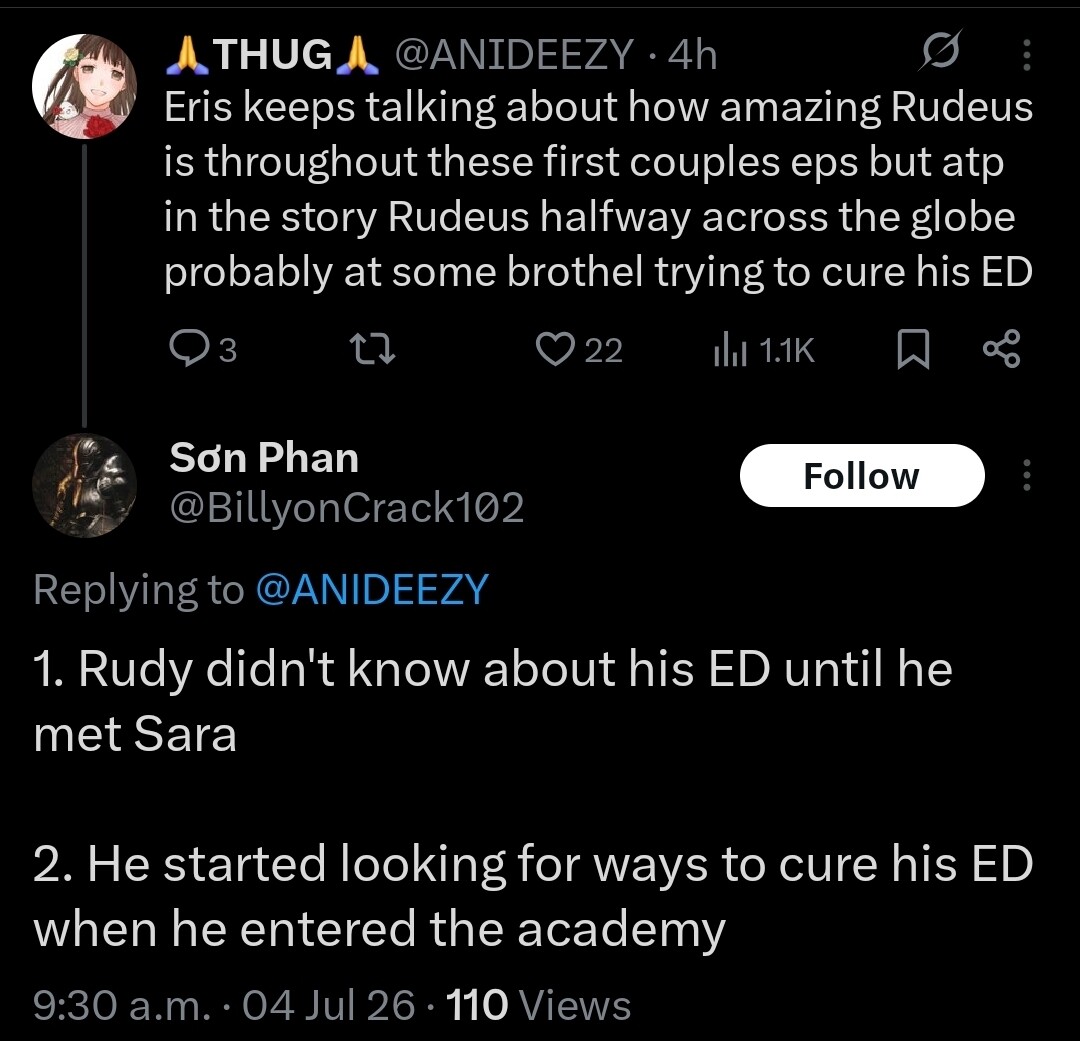Screen dimensions: 1080x1041
Task: Open the @BillyonCrack102 handle
Action: pyautogui.click(x=347, y=508)
